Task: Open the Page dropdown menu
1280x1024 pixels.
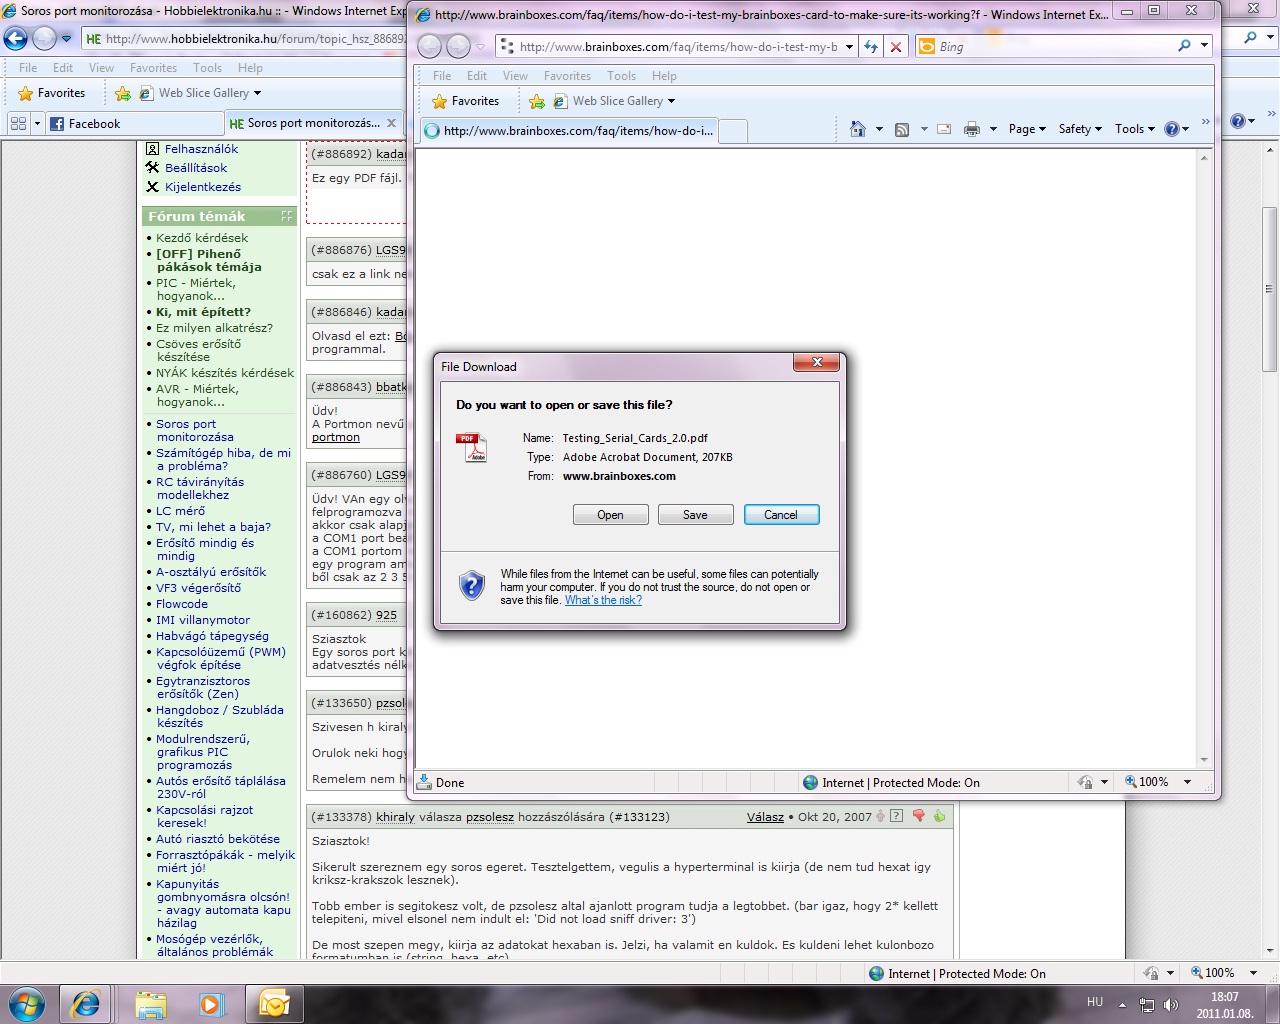Action: tap(1027, 129)
